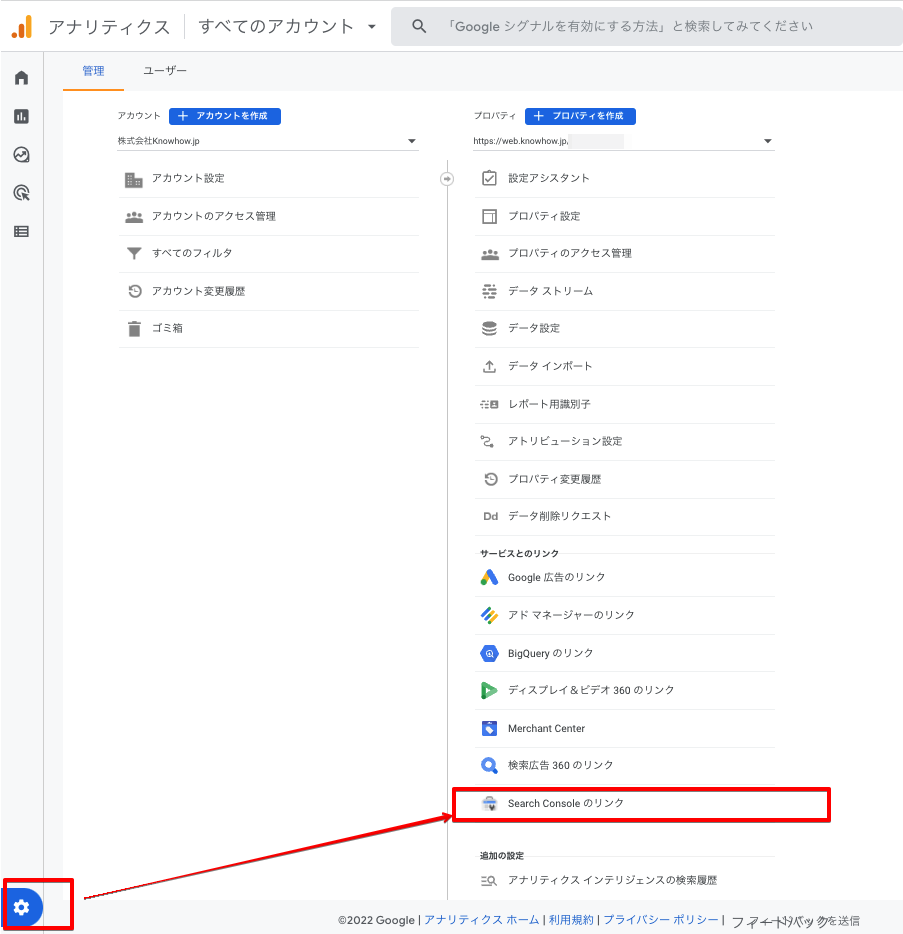Switch to the ユーザー tab
903x934 pixels.
[x=165, y=71]
